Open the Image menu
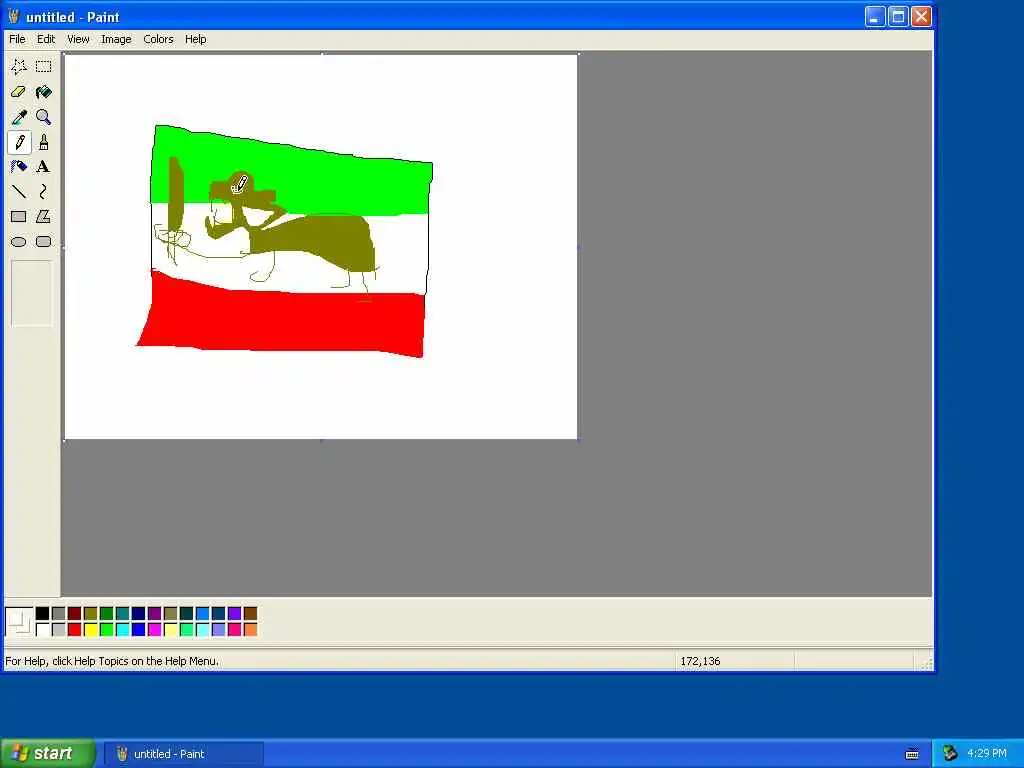The width and height of the screenshot is (1024, 768). coord(116,39)
